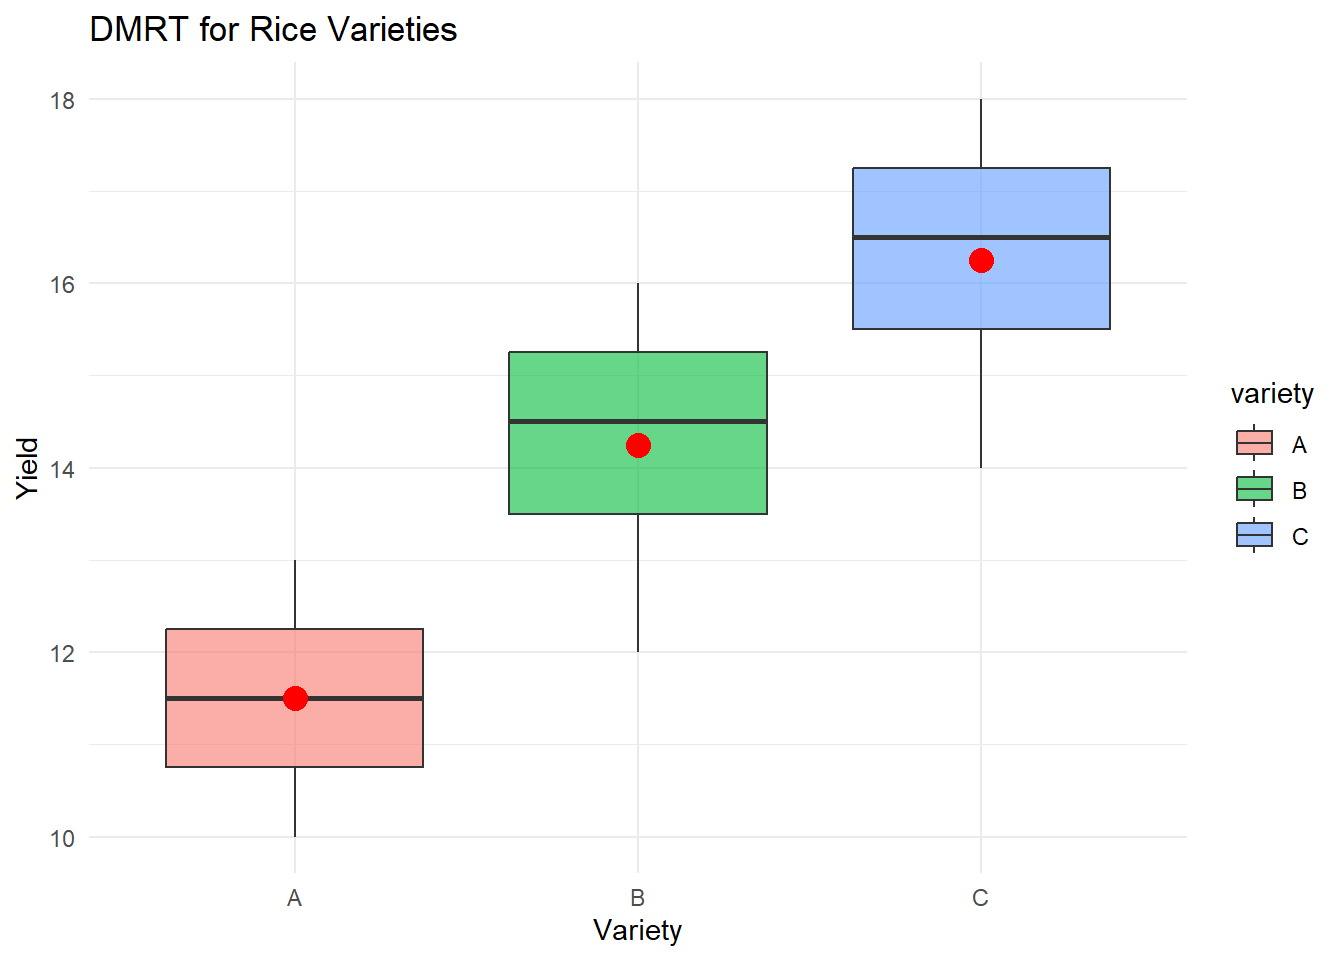Screen dimensions: 1344x960
Task: Click the y-axis tick label 10
Action: [62, 838]
